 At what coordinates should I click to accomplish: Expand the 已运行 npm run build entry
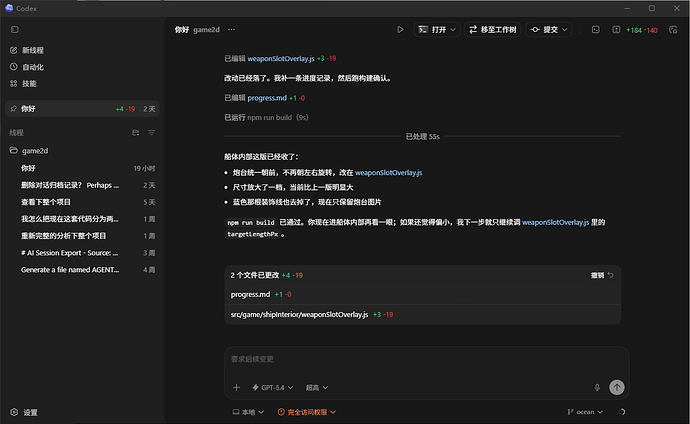coord(266,117)
